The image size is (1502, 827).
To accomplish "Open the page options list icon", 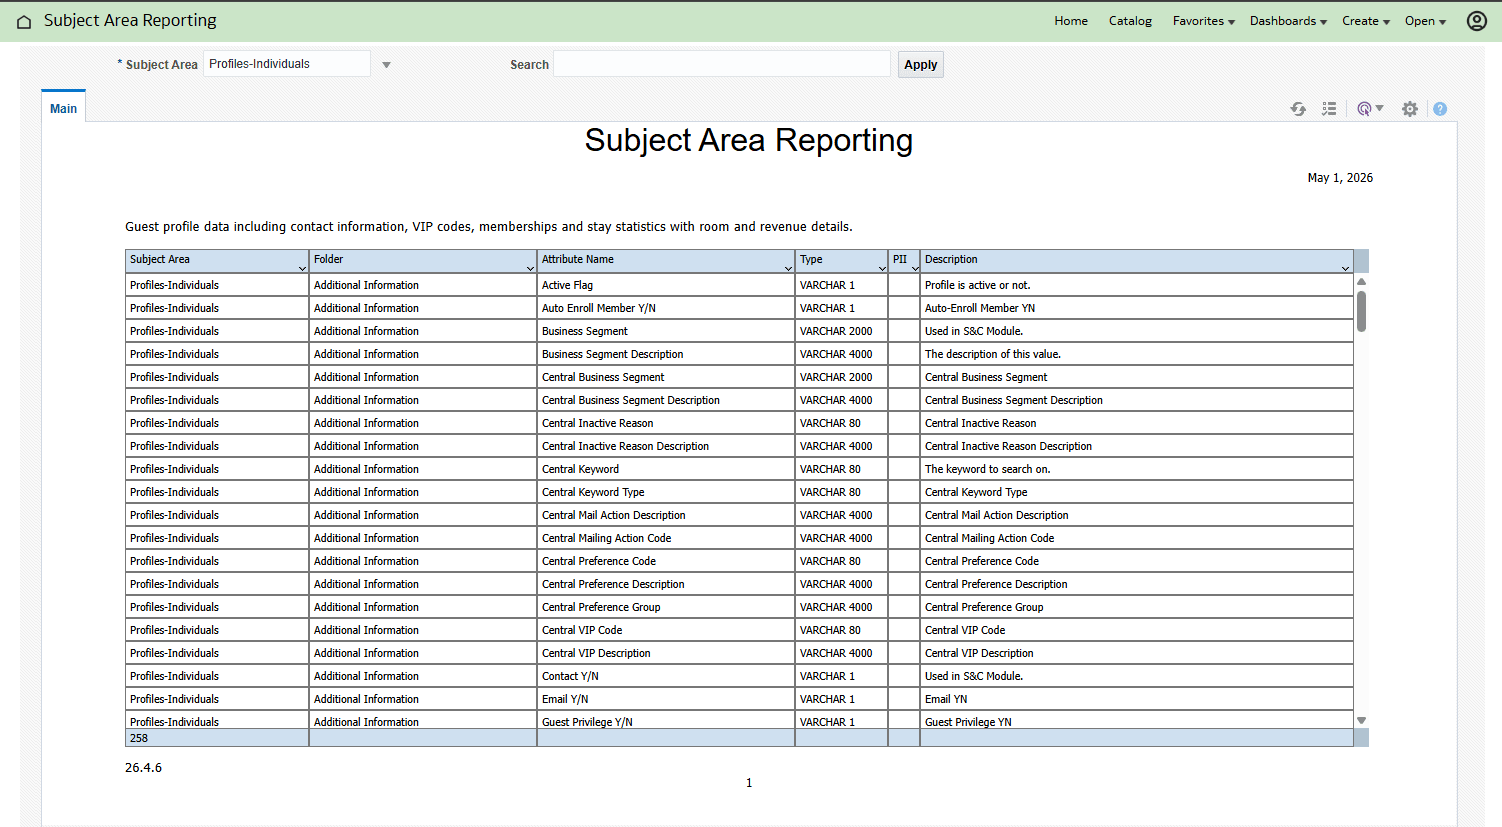I will tap(1329, 109).
